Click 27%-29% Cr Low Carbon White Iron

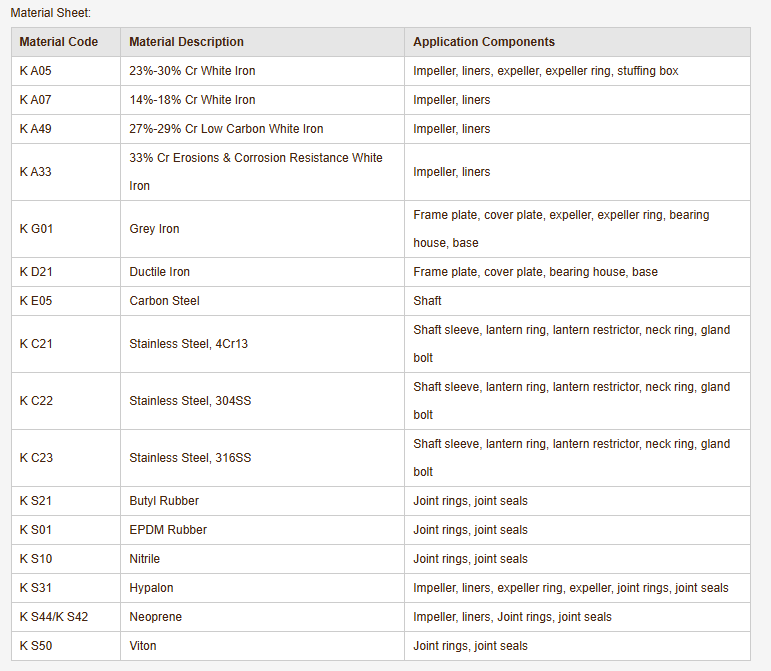(226, 129)
